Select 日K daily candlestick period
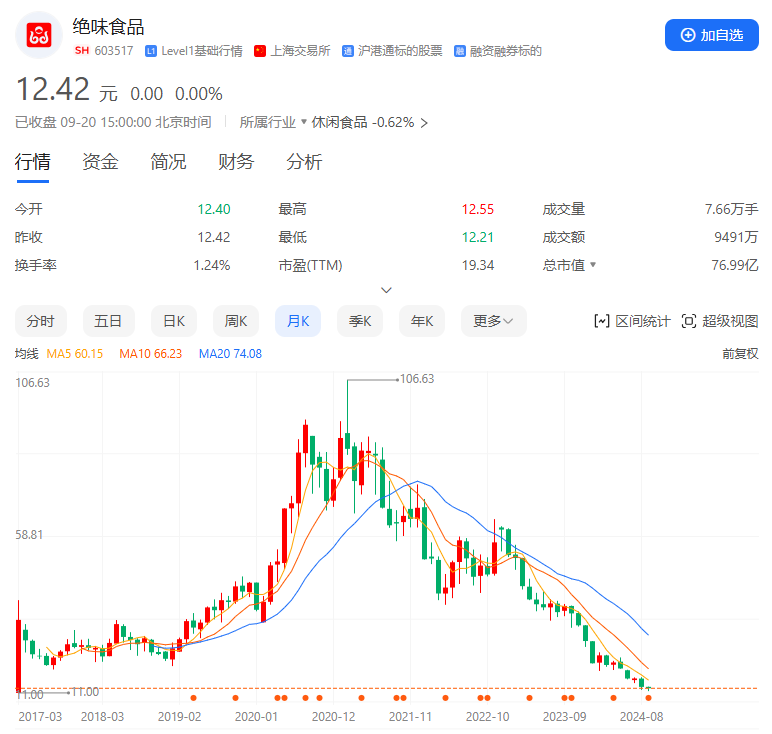Image resolution: width=772 pixels, height=734 pixels. tap(173, 321)
